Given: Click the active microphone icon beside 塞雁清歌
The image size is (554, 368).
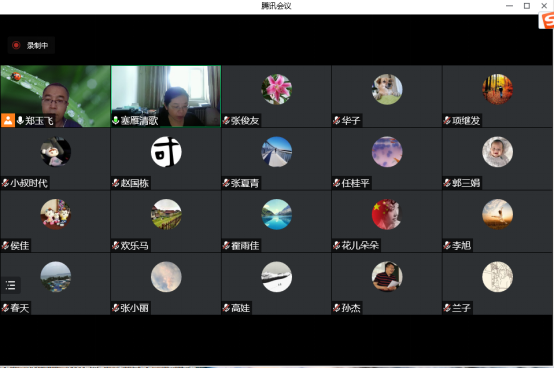Looking at the screenshot, I should [x=115, y=121].
